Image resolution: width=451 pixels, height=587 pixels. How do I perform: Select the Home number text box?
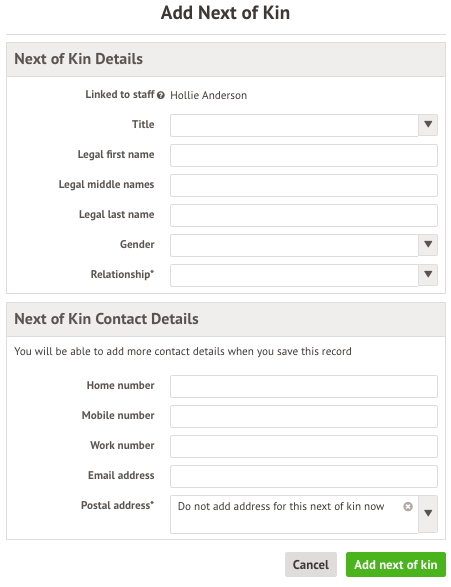click(x=304, y=386)
